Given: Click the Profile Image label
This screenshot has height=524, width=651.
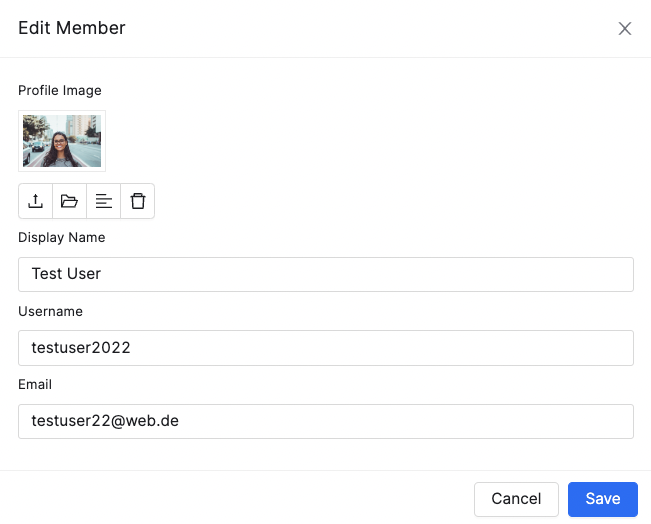Looking at the screenshot, I should click(x=60, y=91).
